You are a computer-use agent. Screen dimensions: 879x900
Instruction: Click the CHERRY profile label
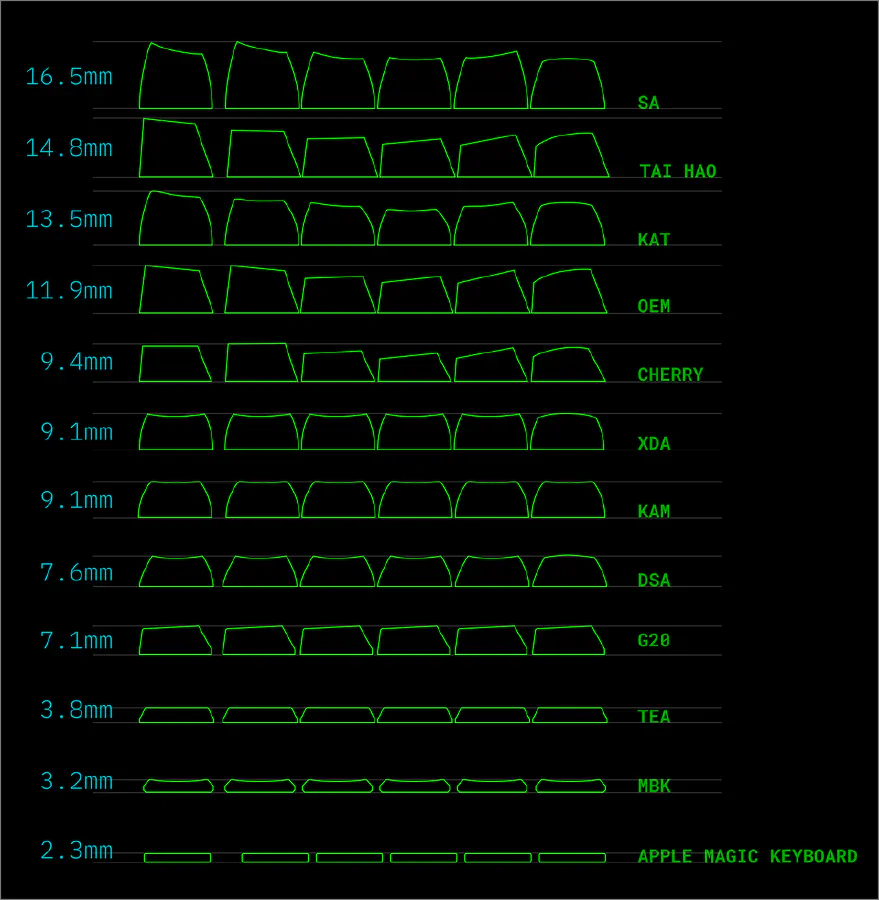670,374
